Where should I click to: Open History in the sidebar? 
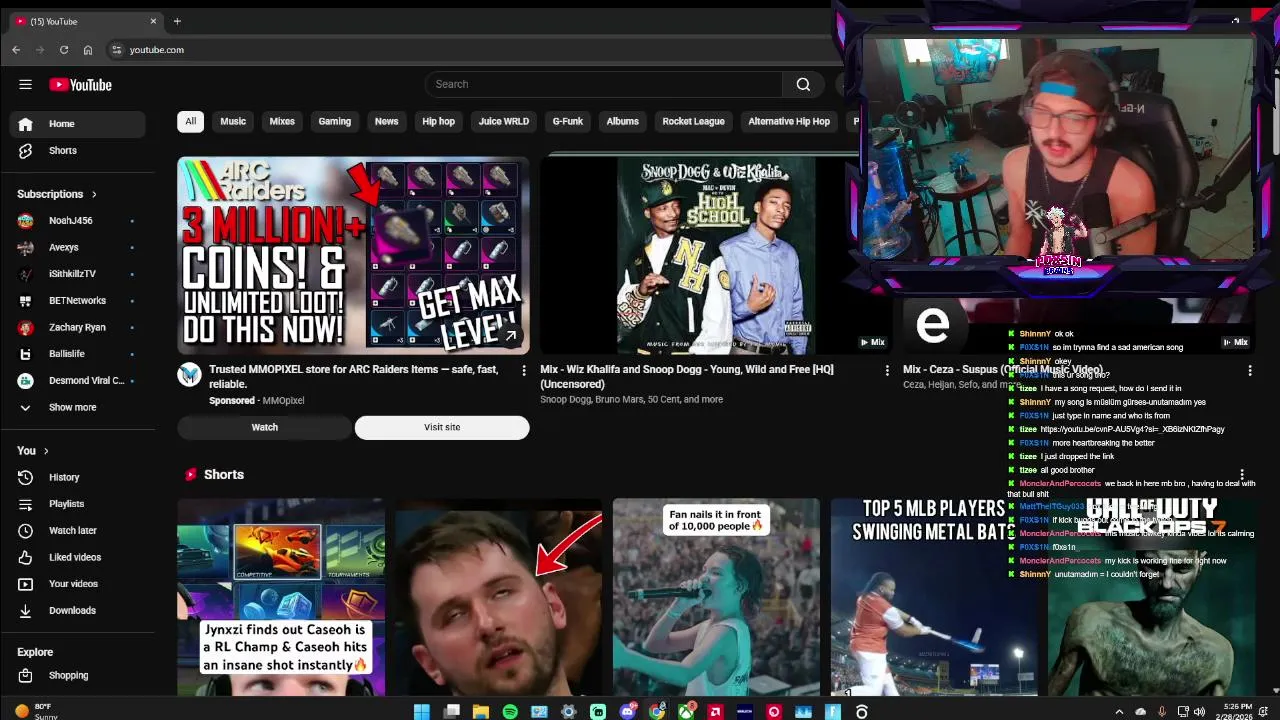pos(78,477)
